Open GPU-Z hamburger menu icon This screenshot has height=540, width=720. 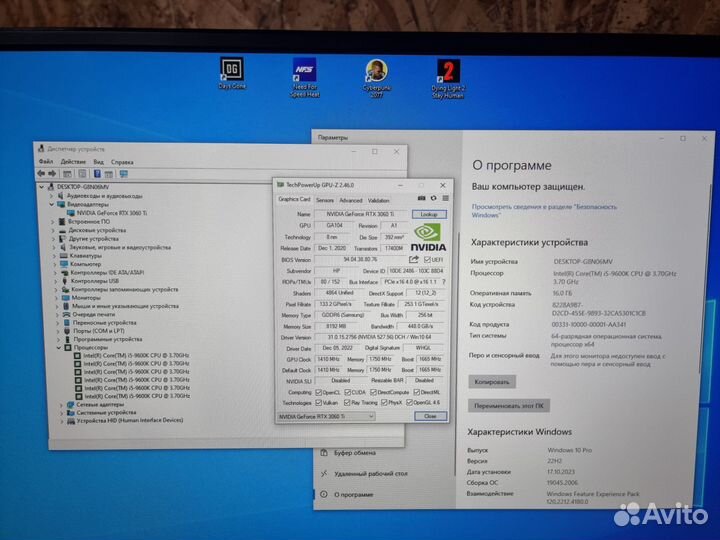point(445,198)
